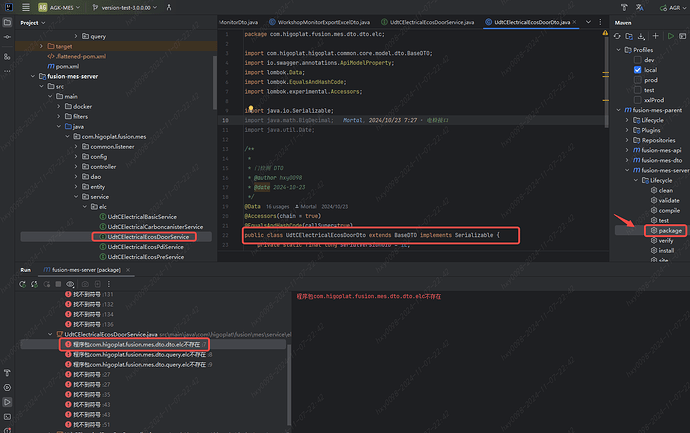
Task: Click the Translate icon in top bar
Action: (639, 7)
